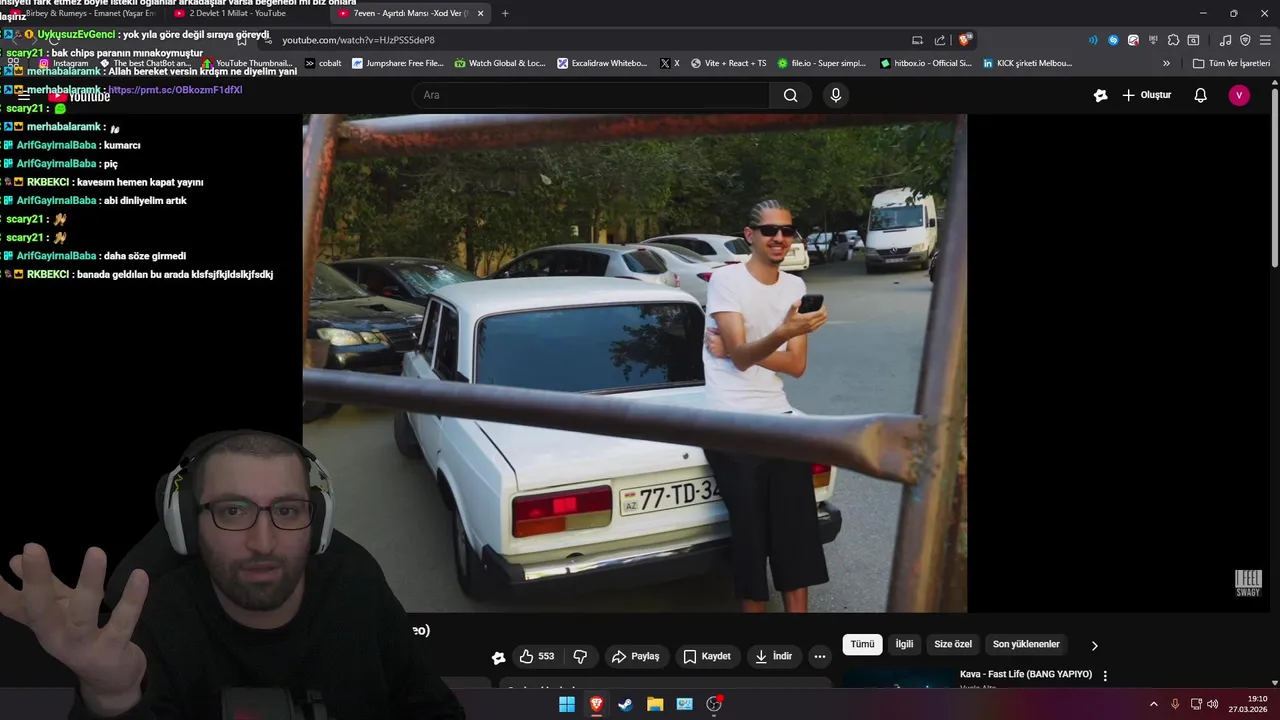Like the video with 553 likes
This screenshot has width=1280, height=720.
[x=537, y=656]
